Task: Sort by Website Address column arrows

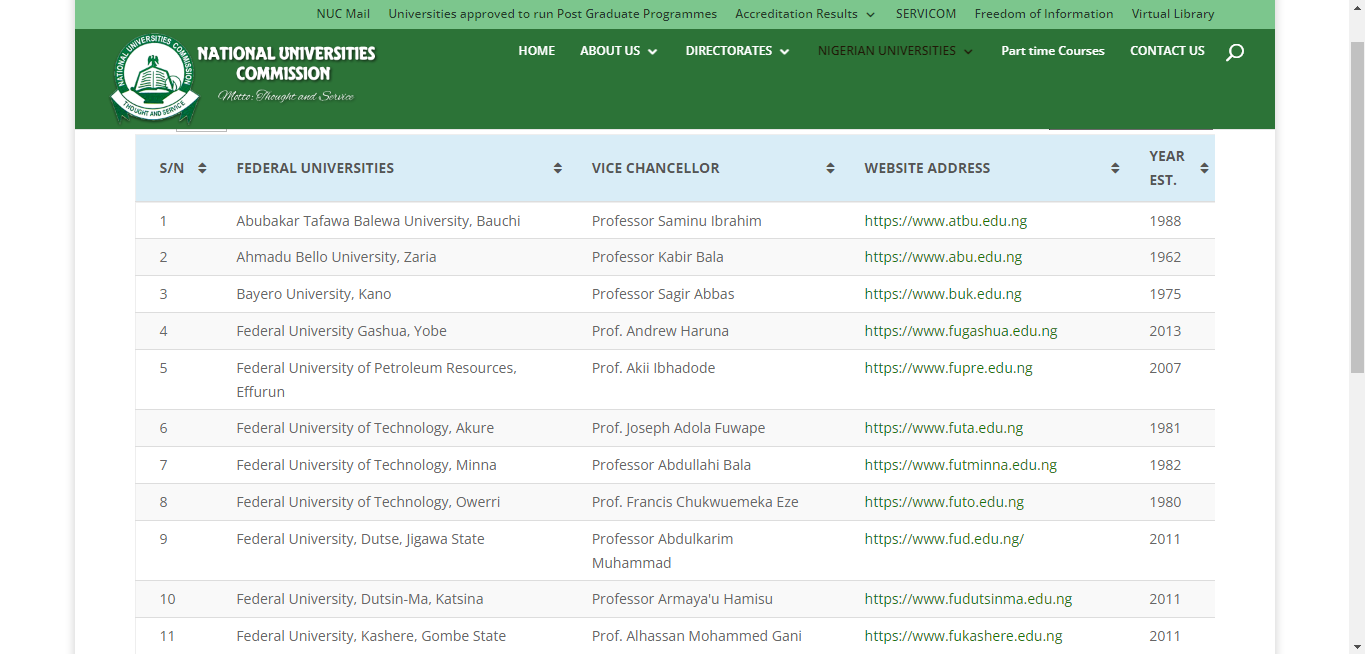Action: coord(1115,168)
